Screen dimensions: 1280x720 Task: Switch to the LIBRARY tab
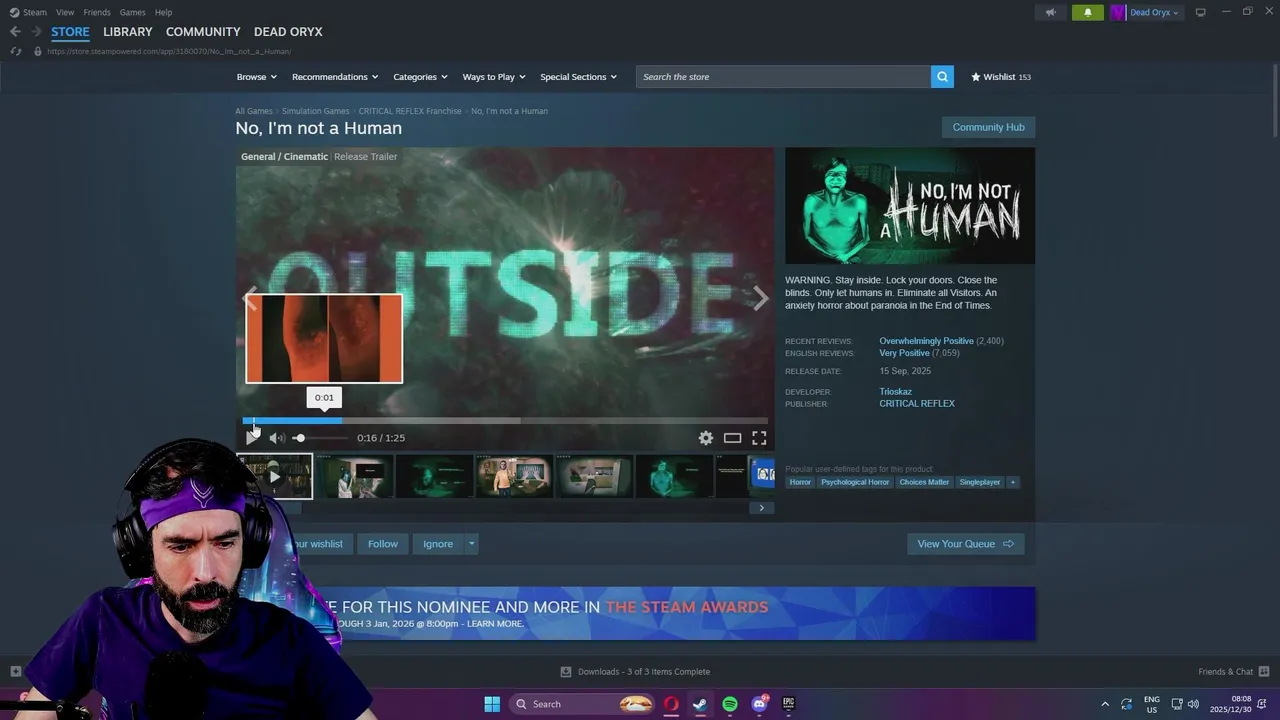[128, 32]
